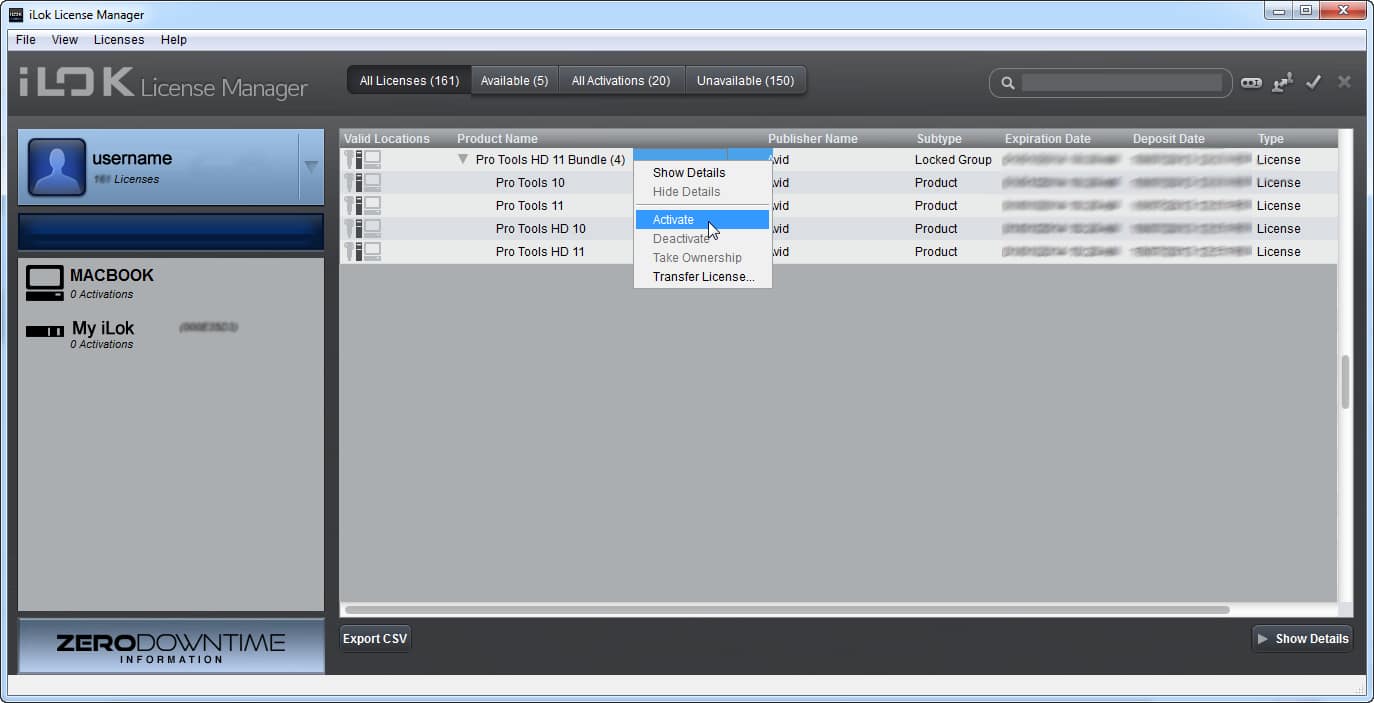Click the My iLok dongle icon
1374x703 pixels.
(x=45, y=331)
